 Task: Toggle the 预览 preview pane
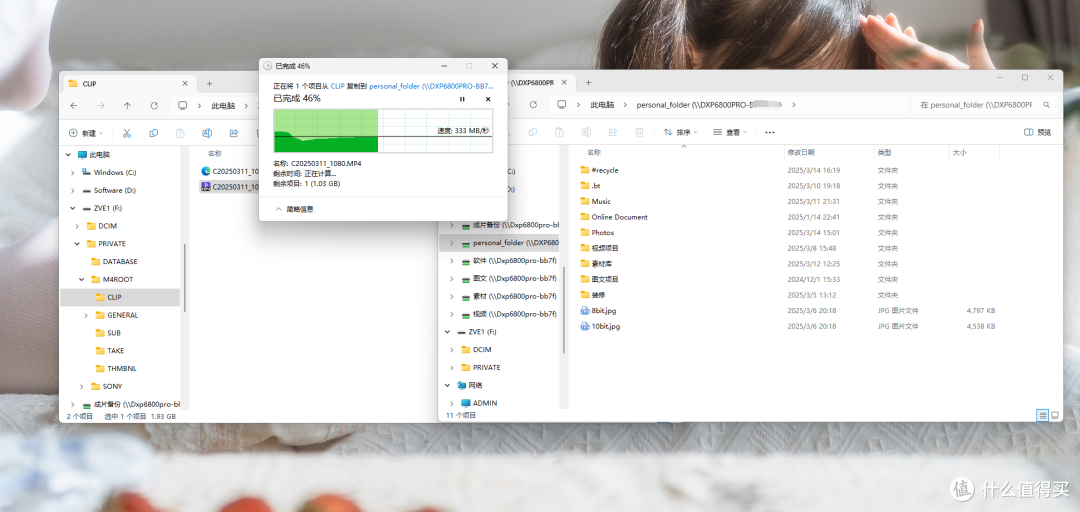[x=1037, y=132]
